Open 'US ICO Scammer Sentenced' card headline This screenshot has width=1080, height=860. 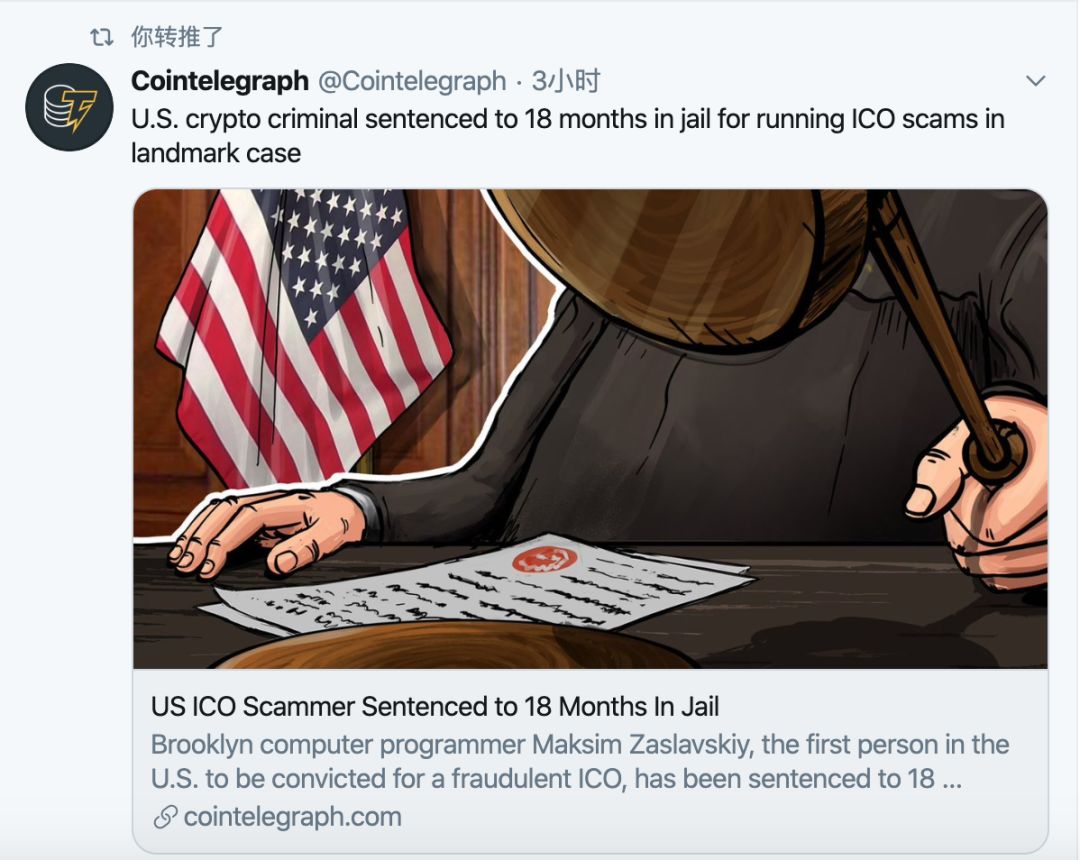pyautogui.click(x=435, y=707)
